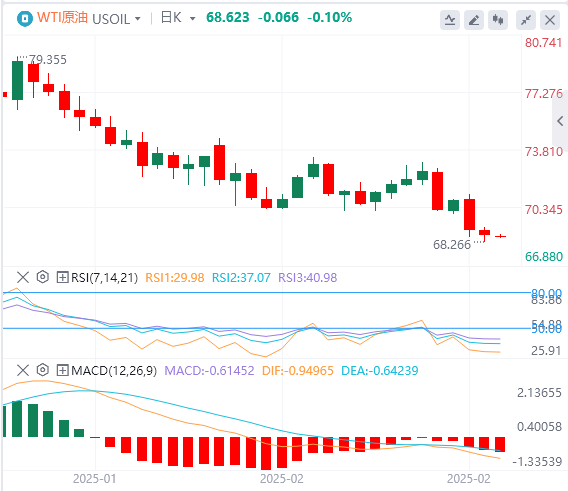Click the 2025-01 date axis marker
The height and width of the screenshot is (491, 568).
[95, 479]
